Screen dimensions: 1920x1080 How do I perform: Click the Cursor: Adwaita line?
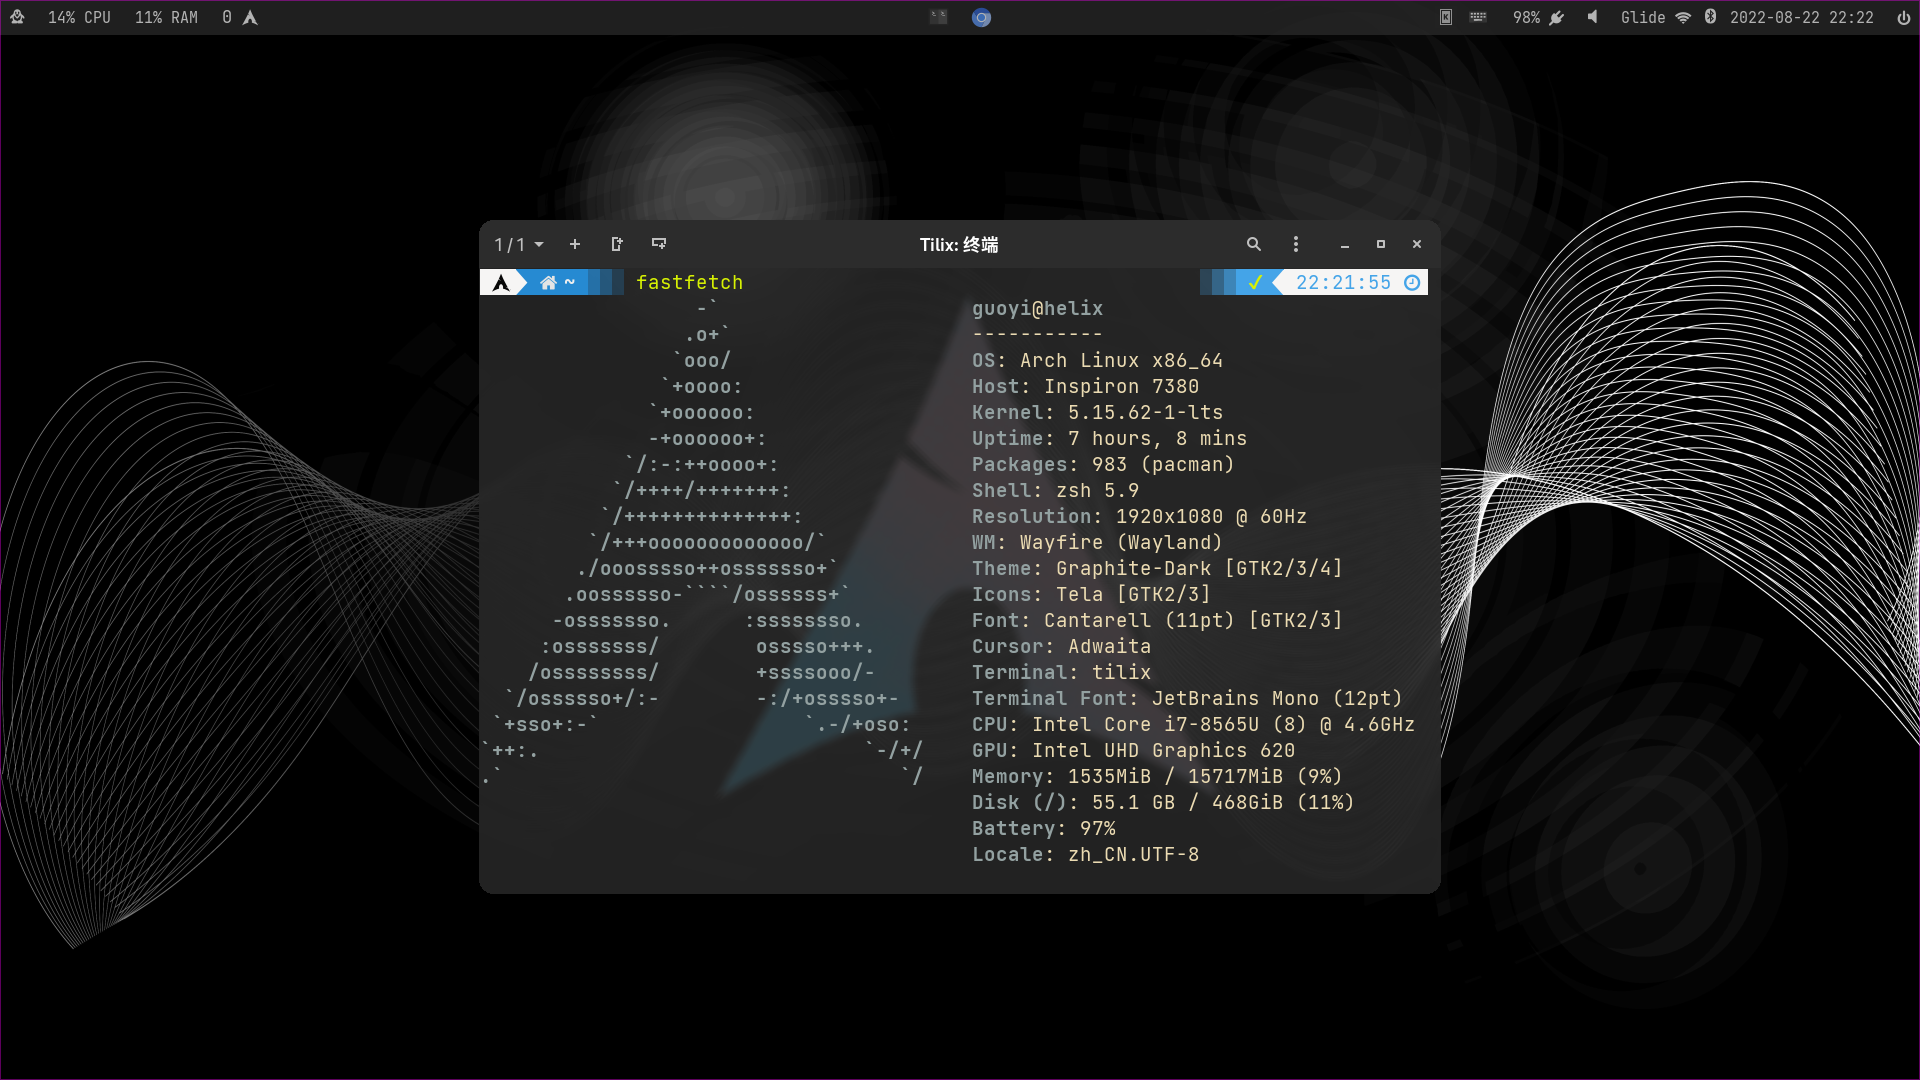point(1061,647)
